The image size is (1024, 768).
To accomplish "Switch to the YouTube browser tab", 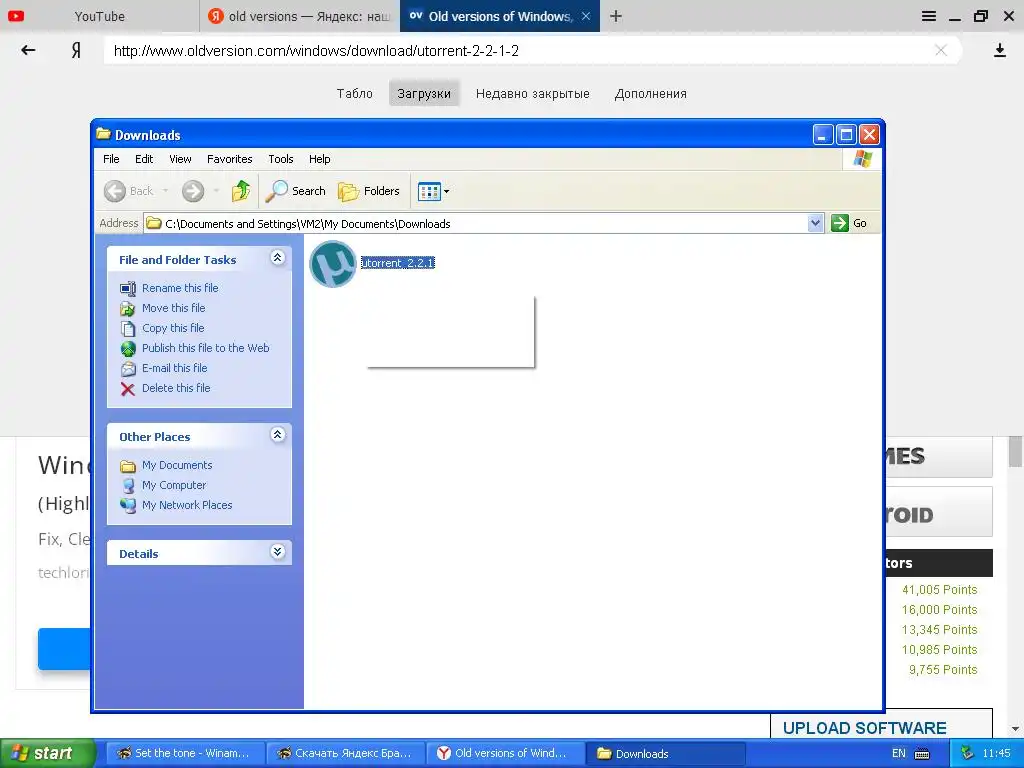I will (x=99, y=16).
